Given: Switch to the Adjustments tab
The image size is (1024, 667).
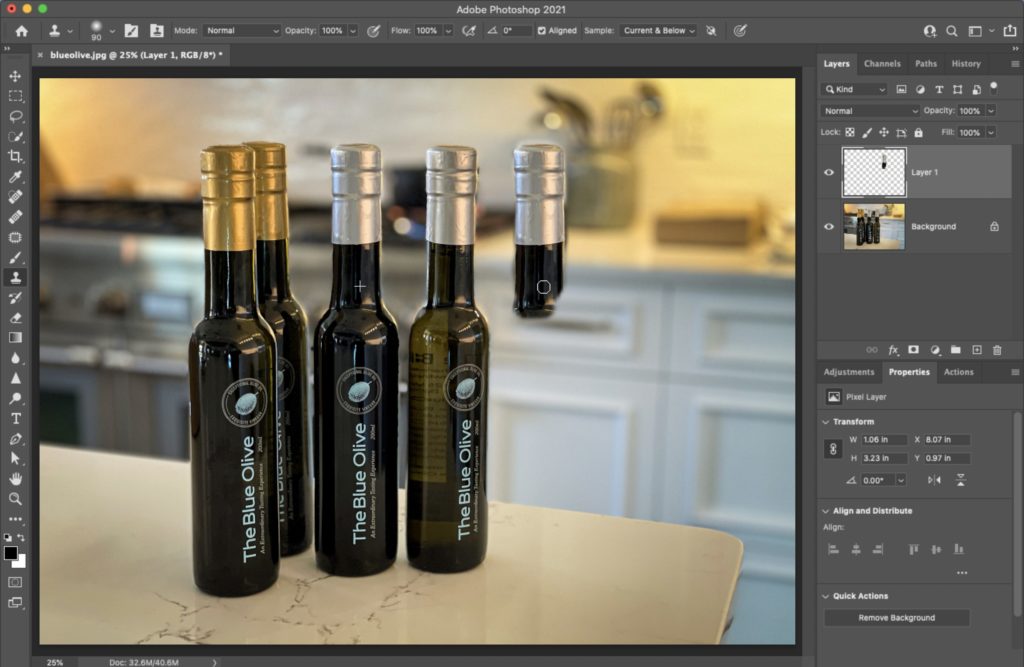Looking at the screenshot, I should [849, 372].
